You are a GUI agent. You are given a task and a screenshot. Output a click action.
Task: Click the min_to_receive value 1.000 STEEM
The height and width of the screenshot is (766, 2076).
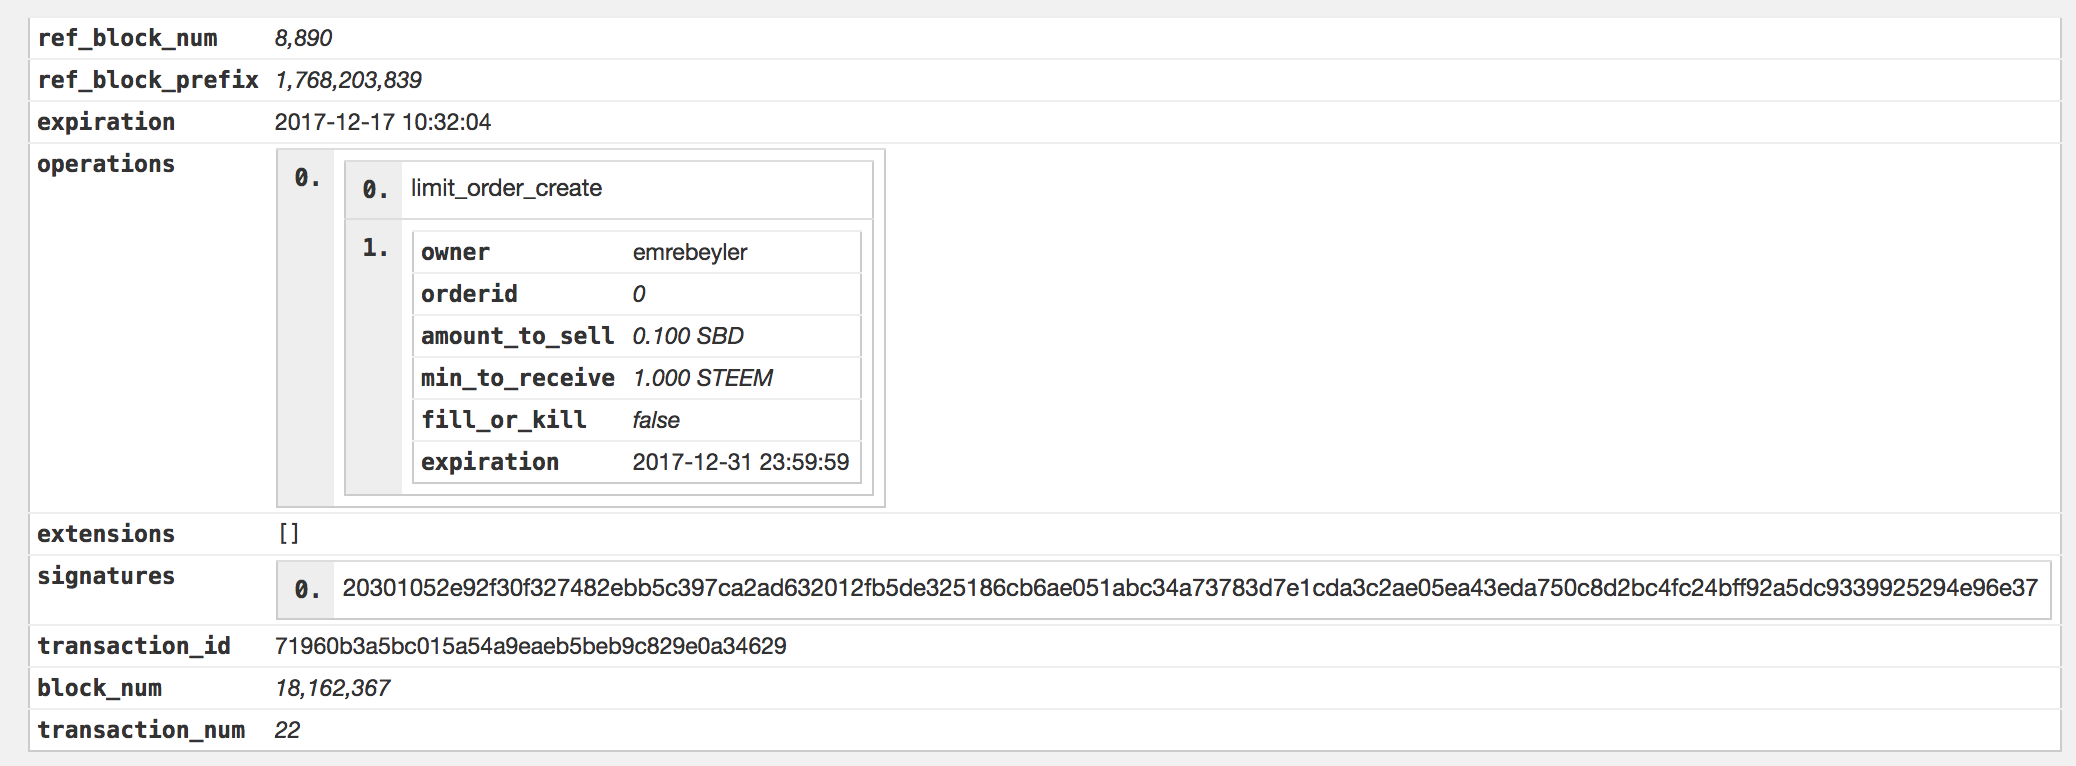(702, 378)
